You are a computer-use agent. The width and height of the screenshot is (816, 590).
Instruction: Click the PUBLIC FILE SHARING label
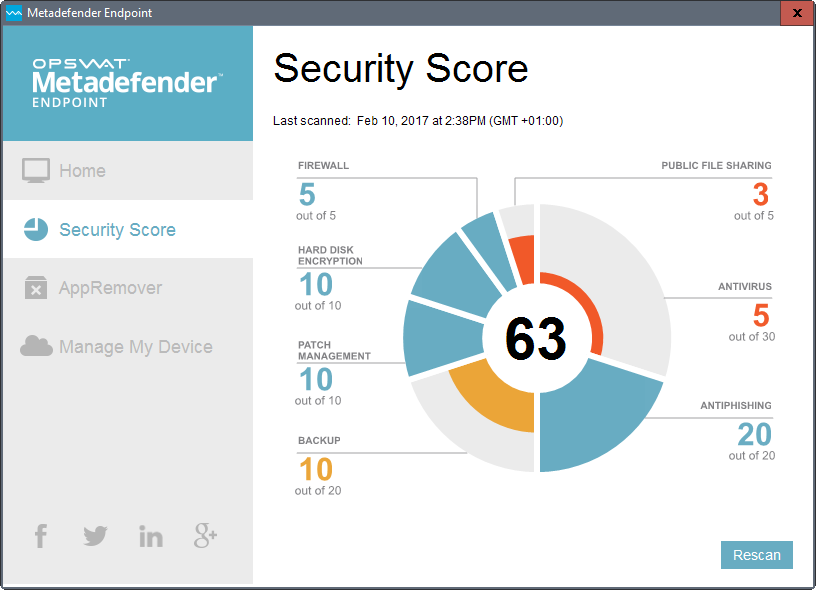(x=716, y=165)
